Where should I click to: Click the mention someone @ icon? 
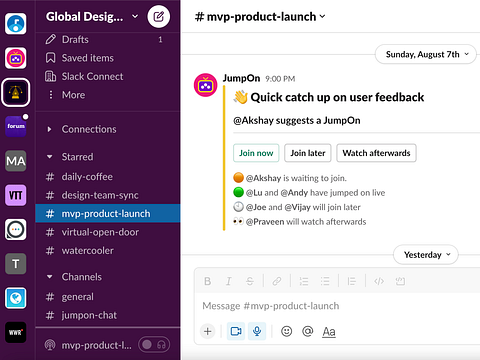click(307, 331)
